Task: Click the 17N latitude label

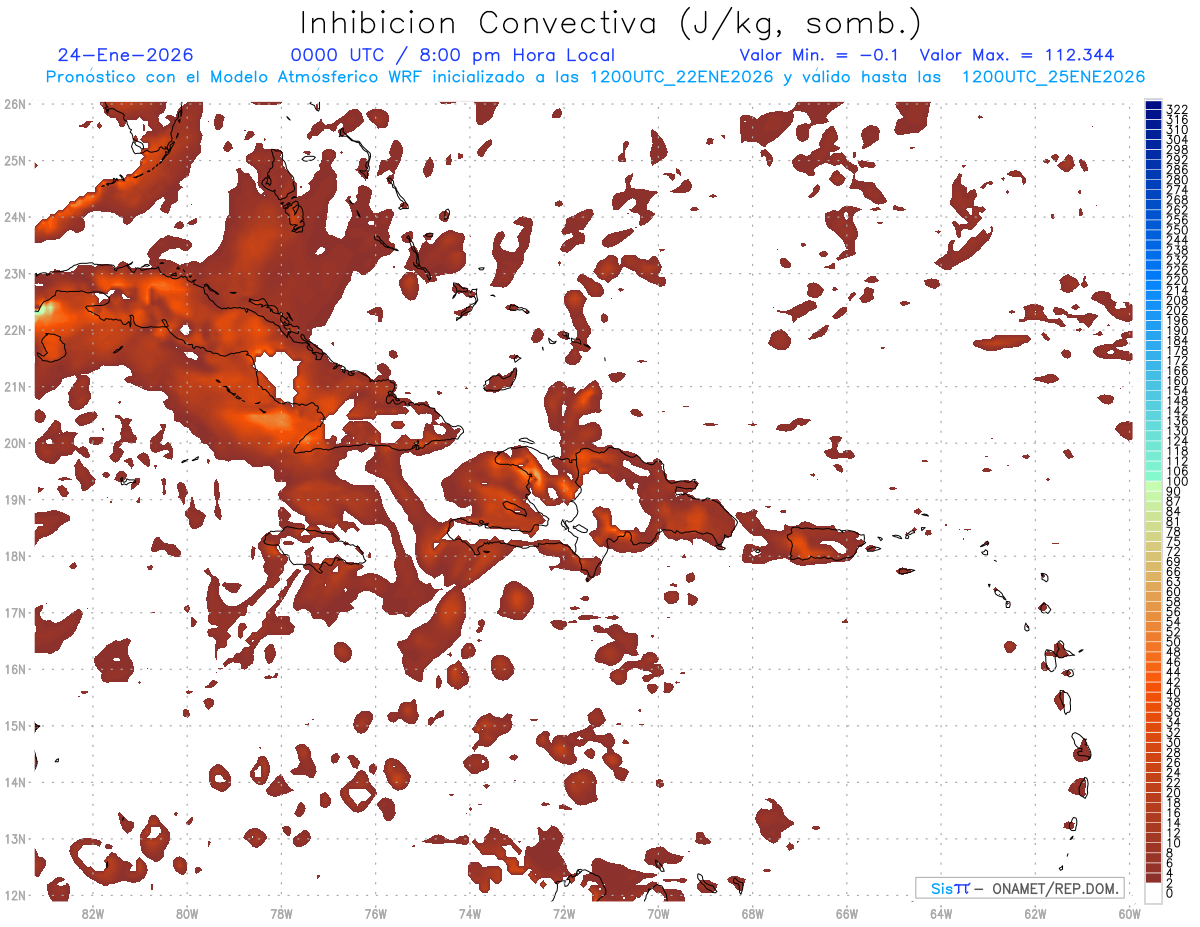Action: click(16, 613)
